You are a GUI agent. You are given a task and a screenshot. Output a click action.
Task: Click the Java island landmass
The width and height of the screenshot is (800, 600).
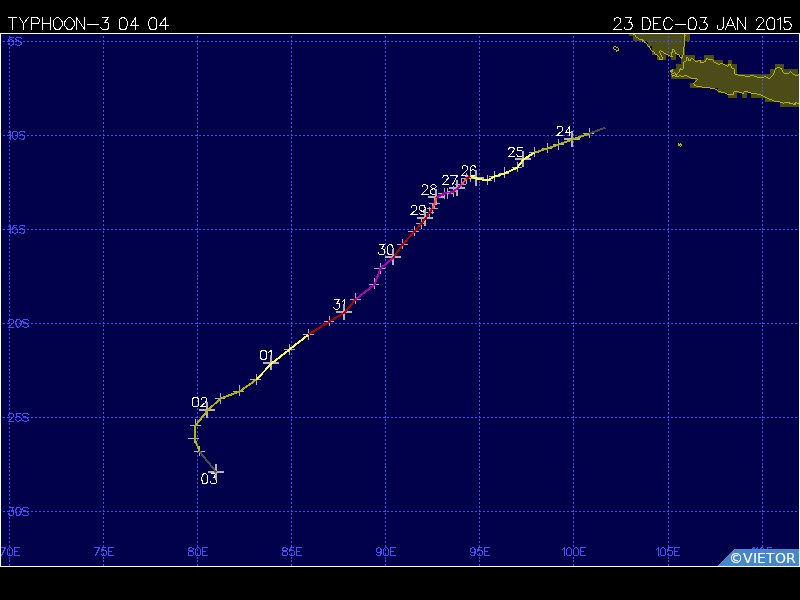click(735, 80)
